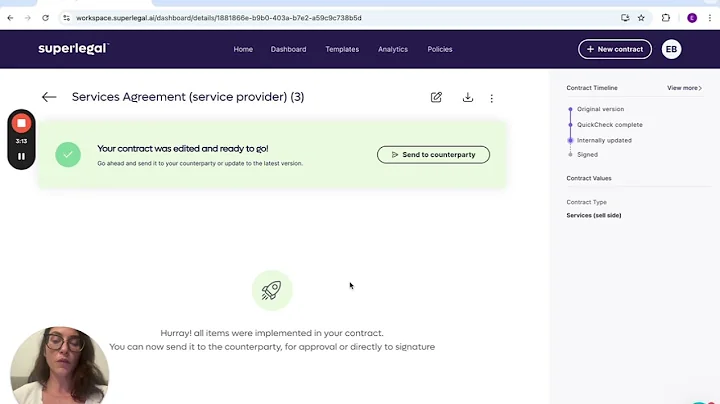This screenshot has width=720, height=404.
Task: Click the superlegal logo
Action: (73, 49)
